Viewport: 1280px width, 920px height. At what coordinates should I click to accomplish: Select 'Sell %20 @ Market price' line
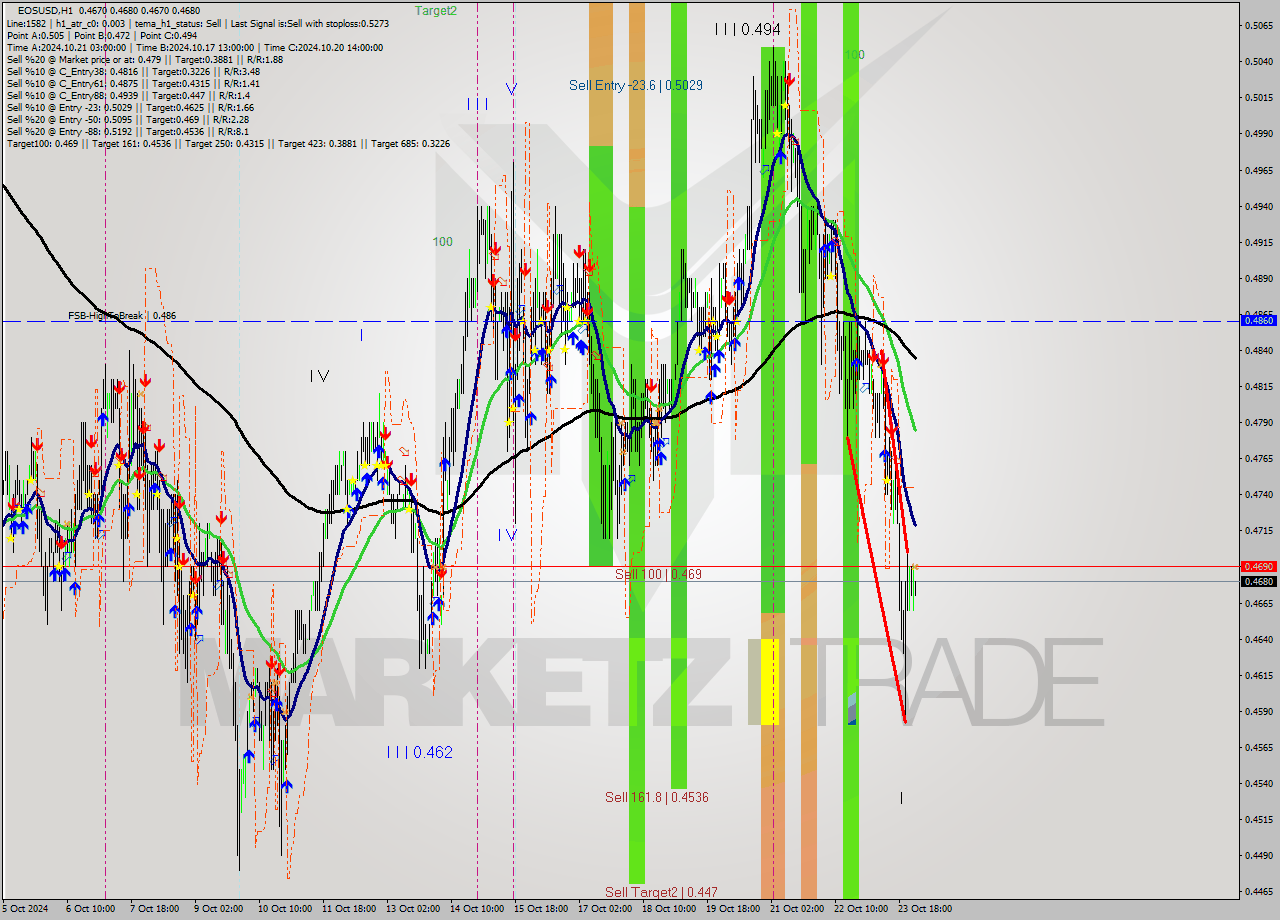(x=144, y=59)
